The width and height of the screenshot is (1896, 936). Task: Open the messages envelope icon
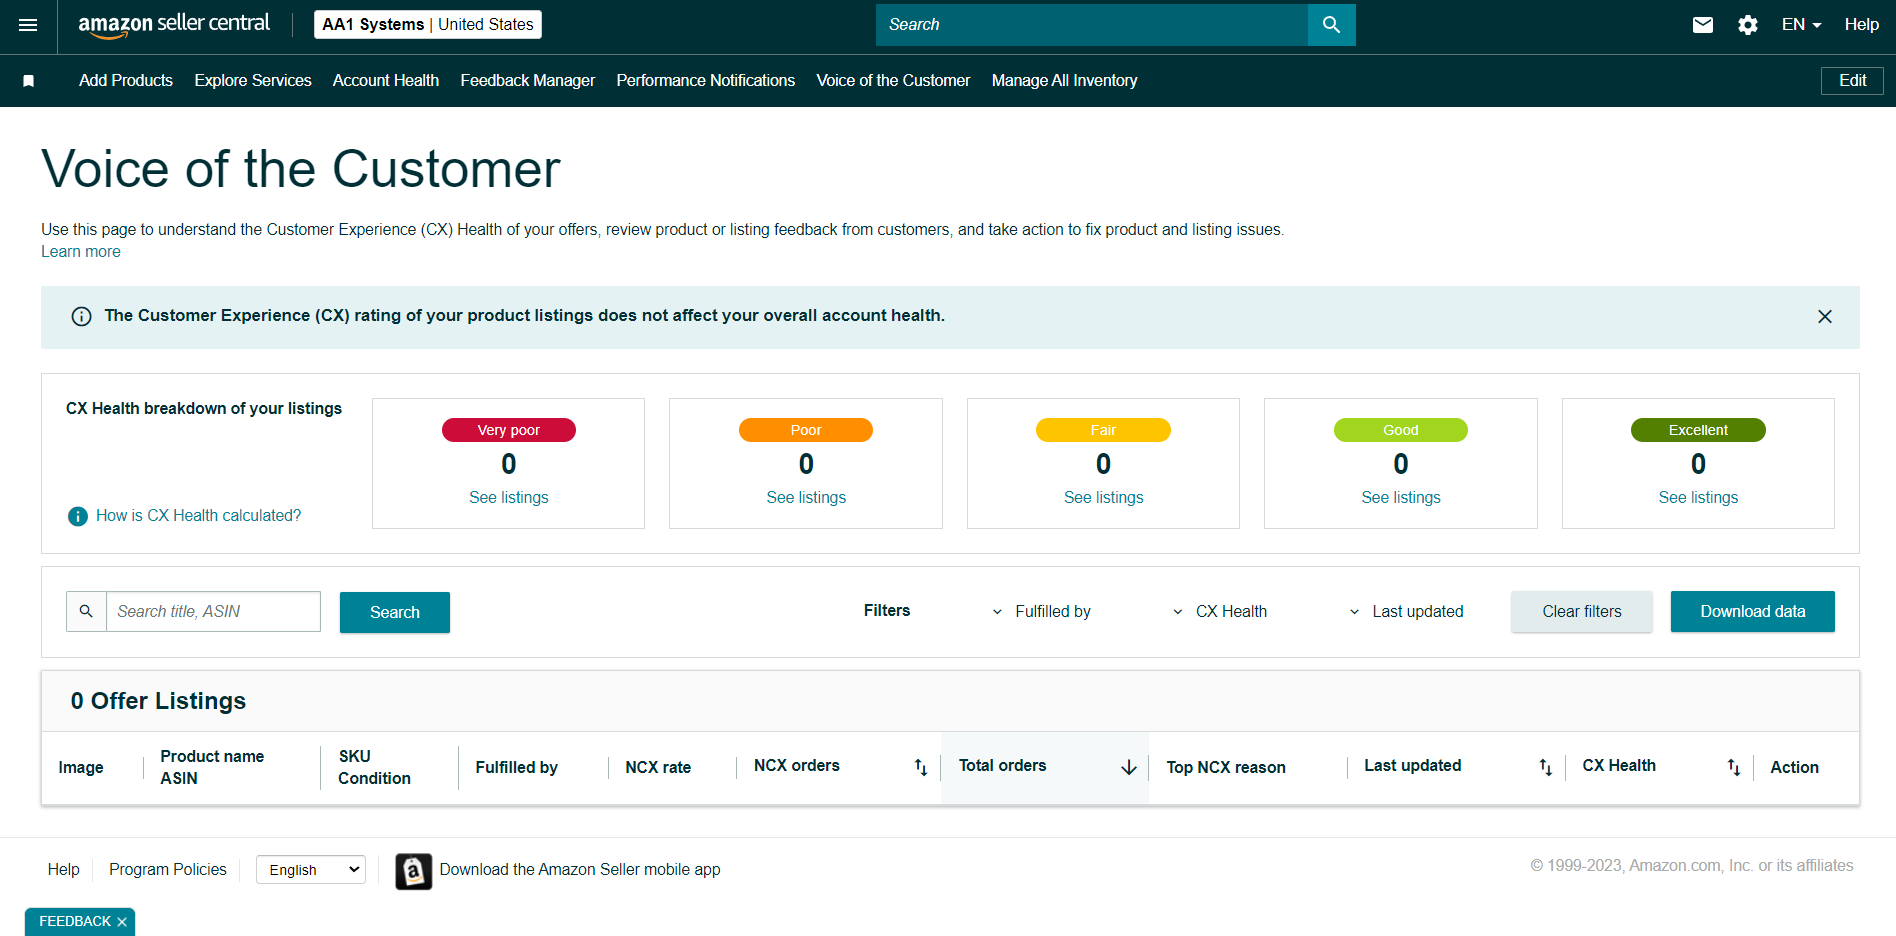click(1703, 25)
